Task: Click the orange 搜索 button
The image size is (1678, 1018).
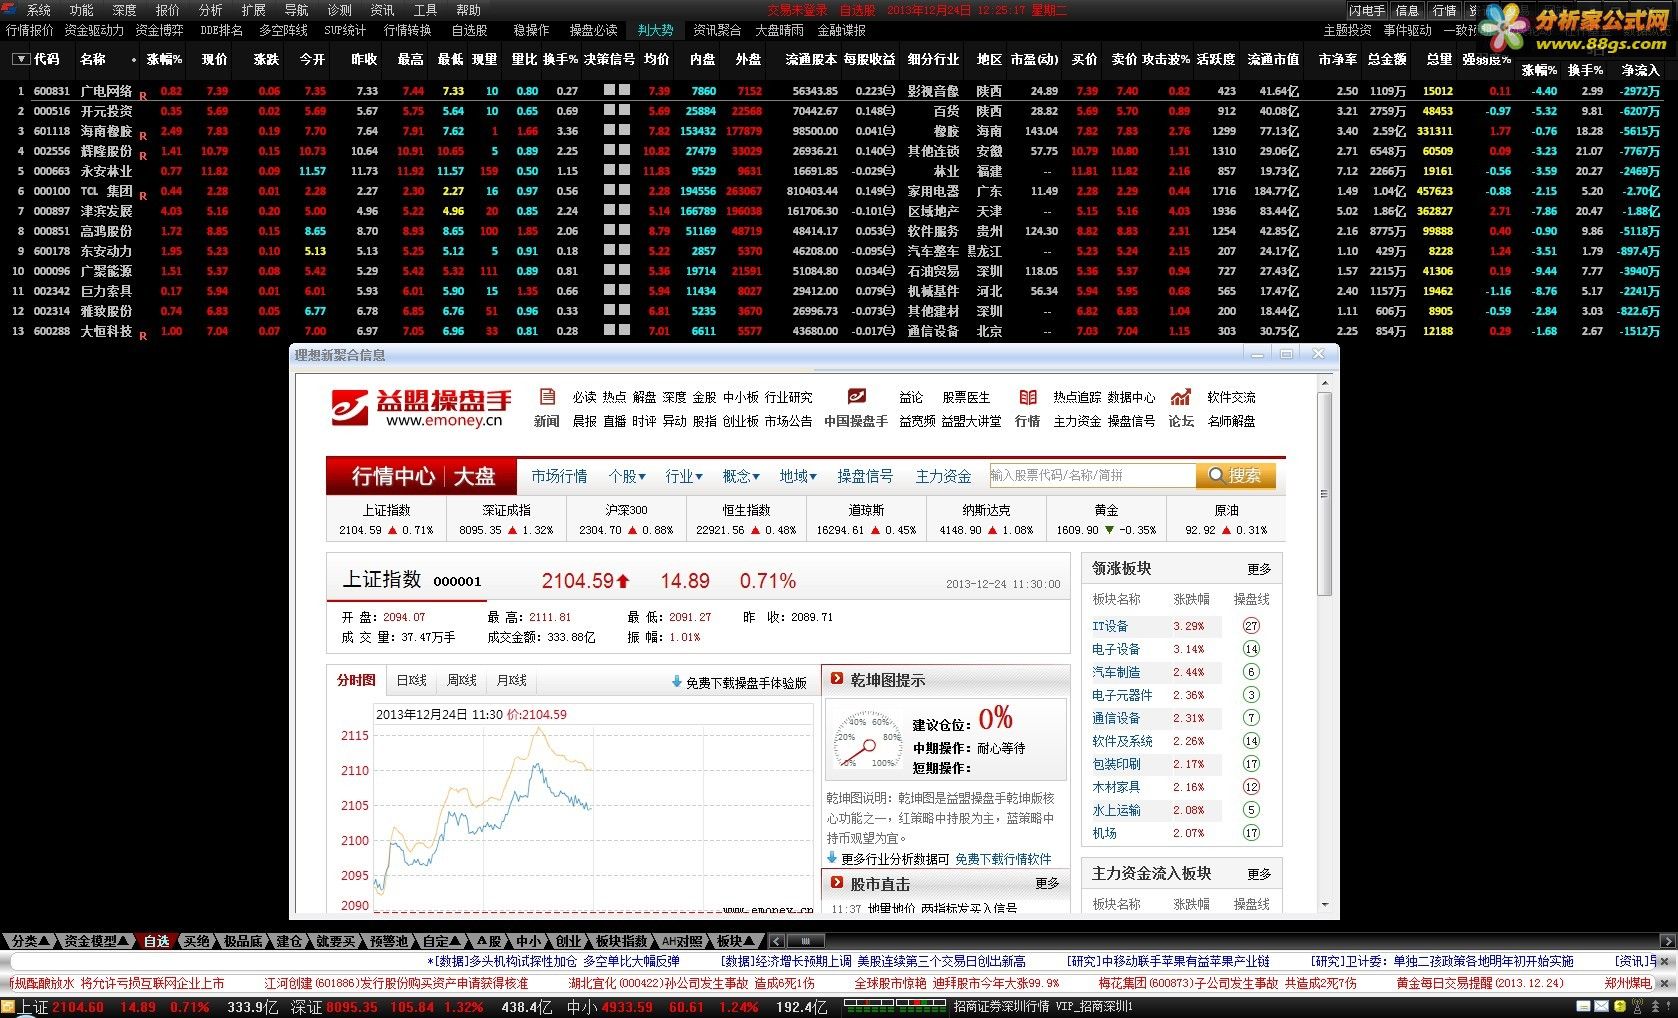Action: point(1235,476)
